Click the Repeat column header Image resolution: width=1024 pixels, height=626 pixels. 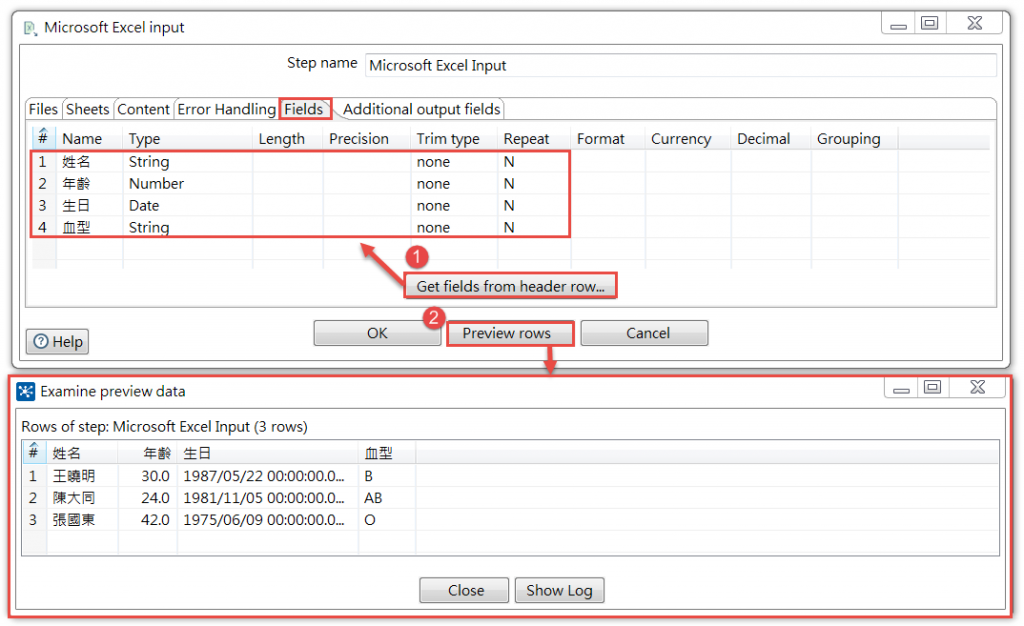[534, 139]
